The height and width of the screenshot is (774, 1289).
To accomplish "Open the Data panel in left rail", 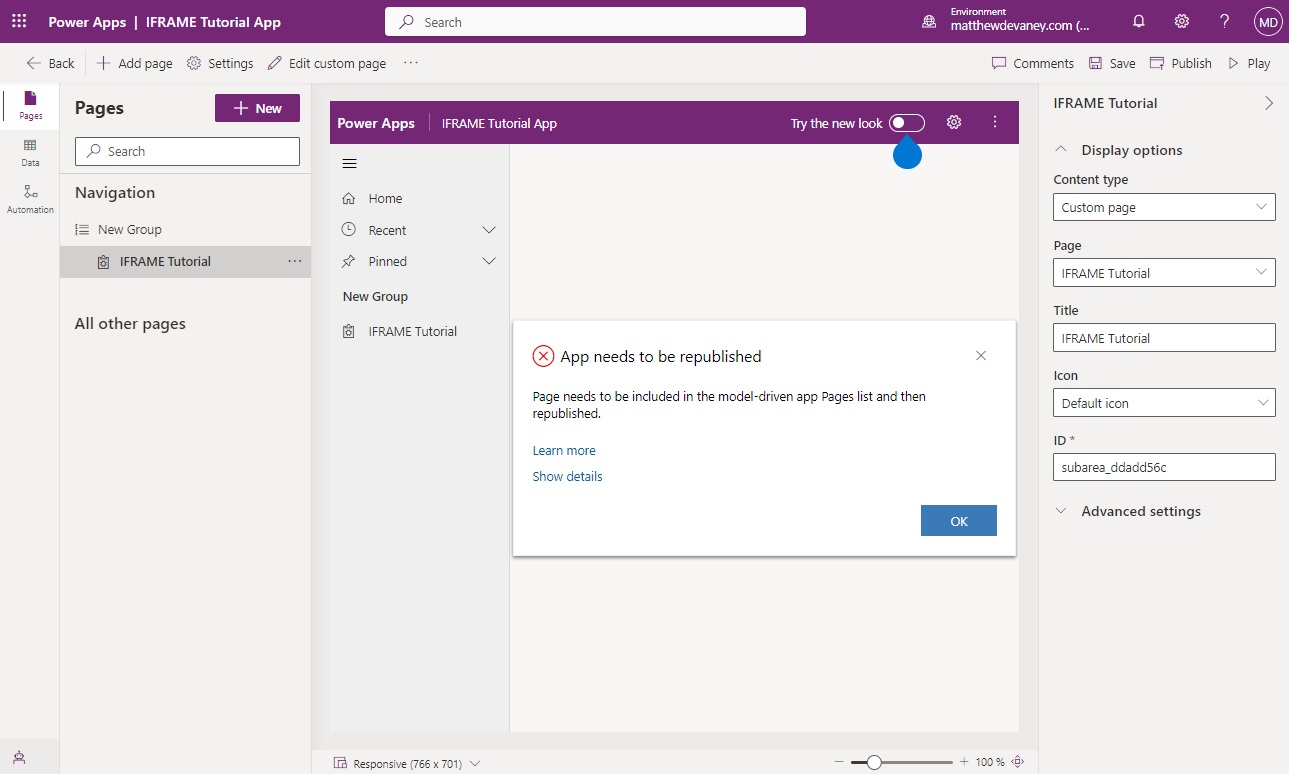I will click(x=30, y=152).
